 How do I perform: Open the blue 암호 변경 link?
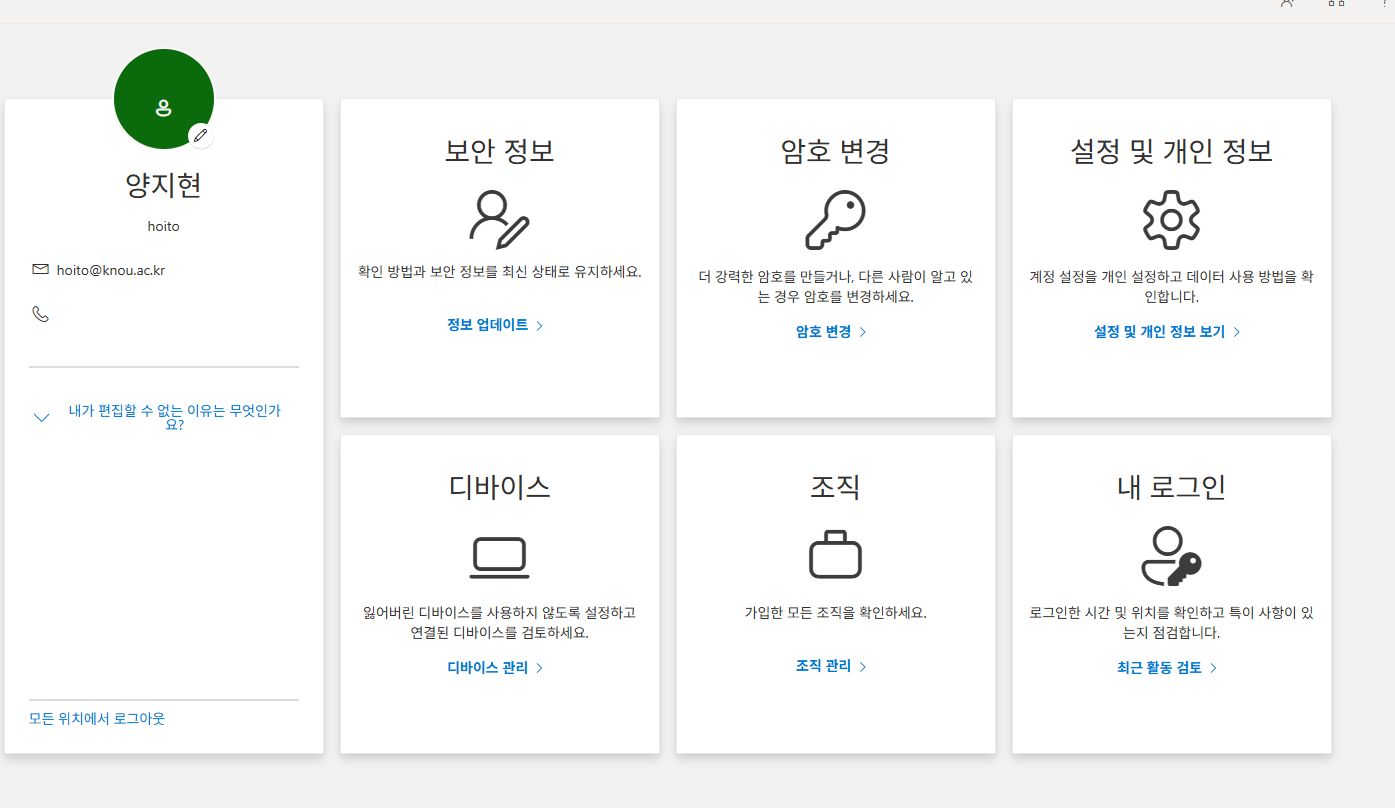click(x=831, y=331)
